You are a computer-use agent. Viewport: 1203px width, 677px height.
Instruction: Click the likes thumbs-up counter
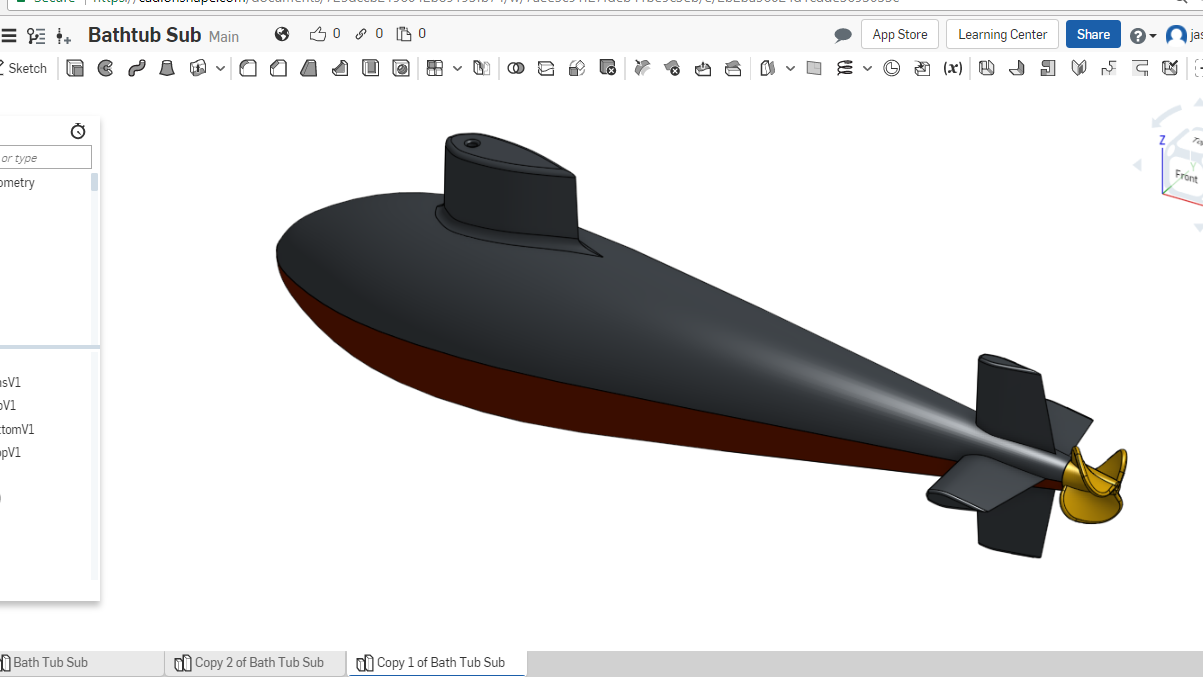[325, 34]
